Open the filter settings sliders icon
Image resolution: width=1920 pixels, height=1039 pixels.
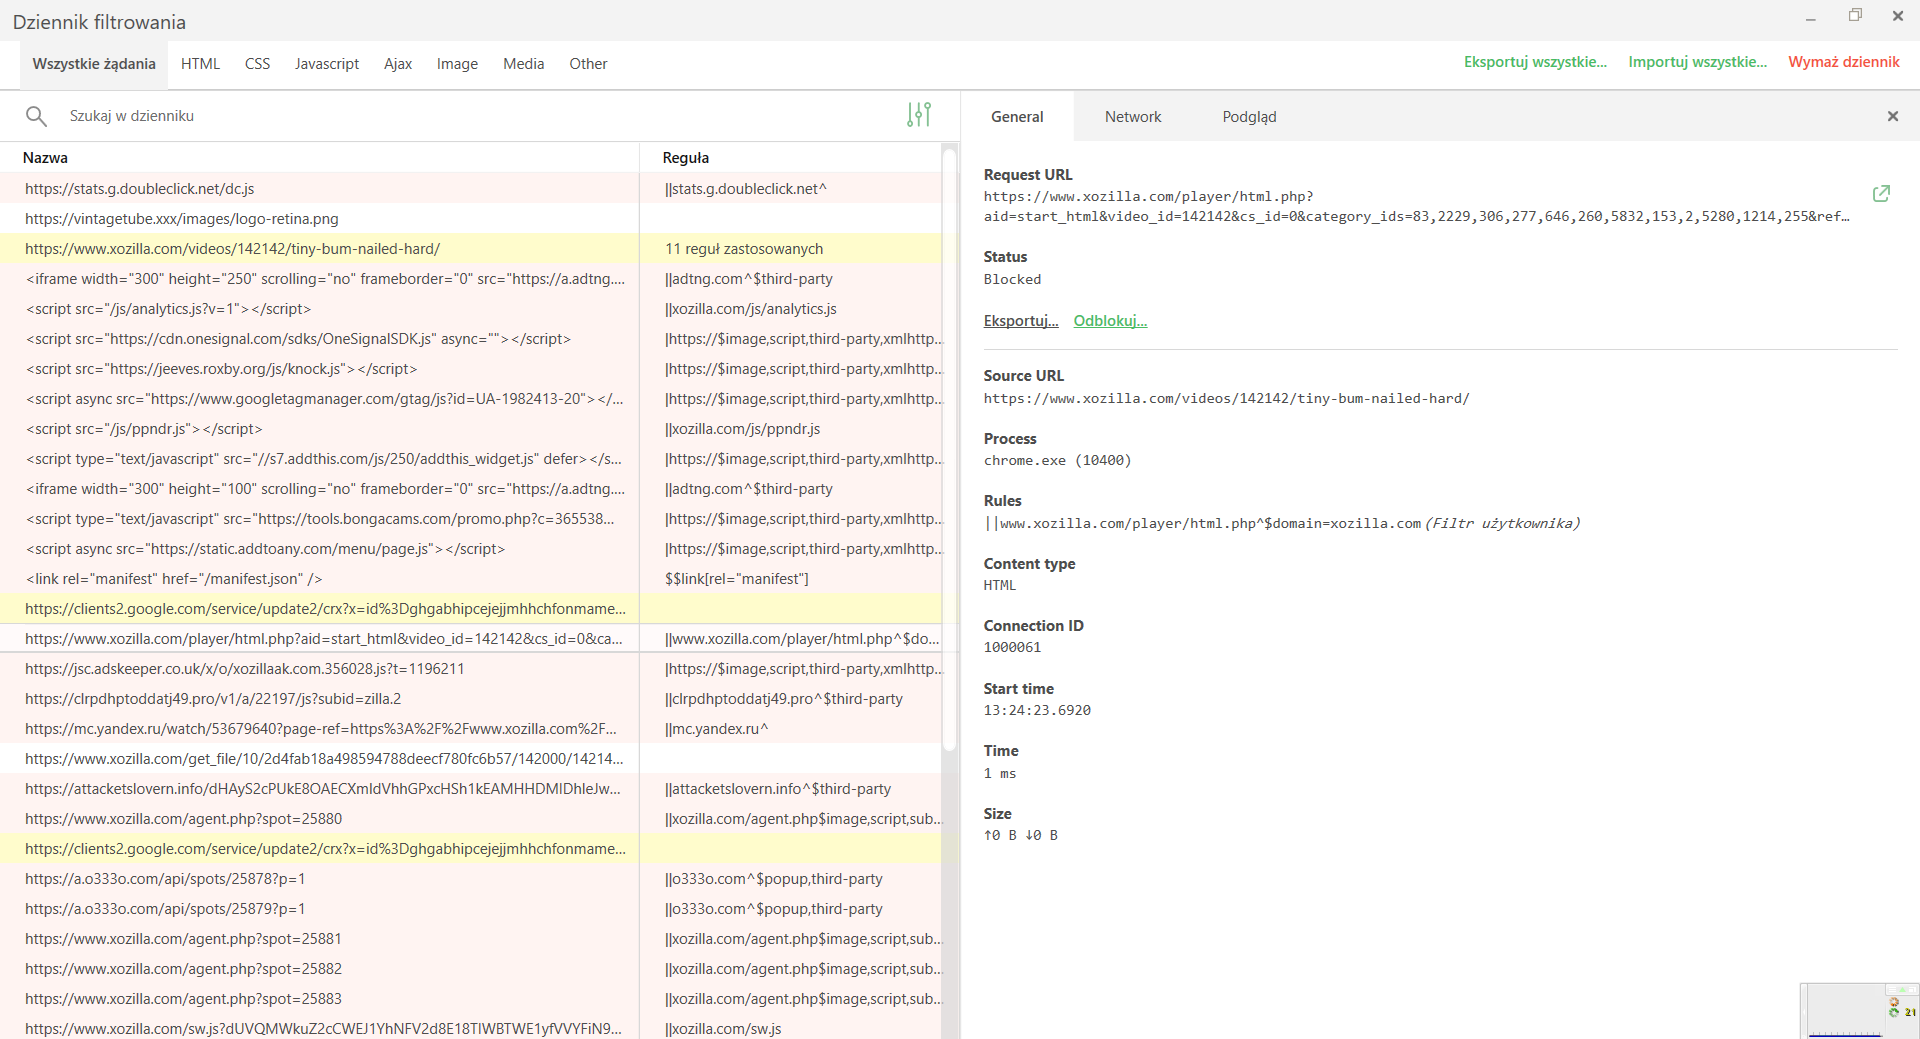917,115
